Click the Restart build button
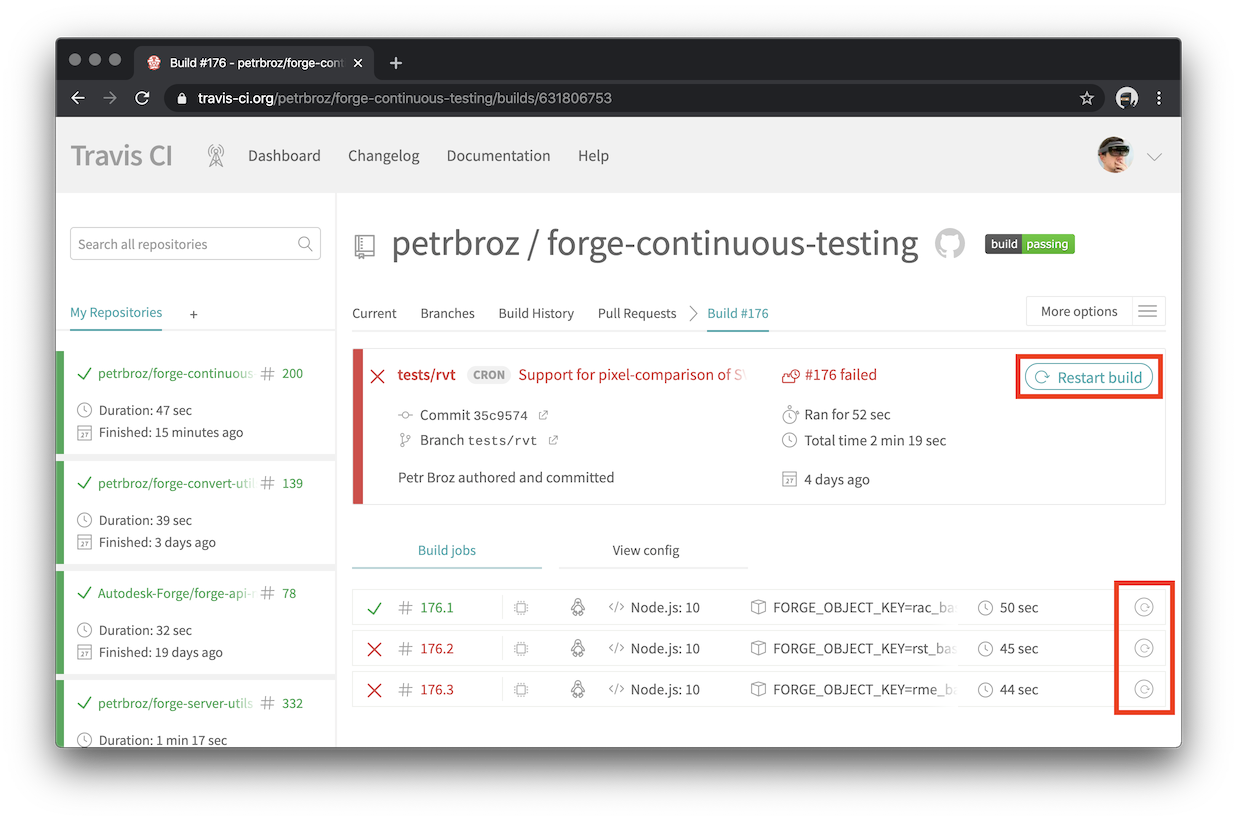Screen dimensions: 1237x821 [1089, 377]
